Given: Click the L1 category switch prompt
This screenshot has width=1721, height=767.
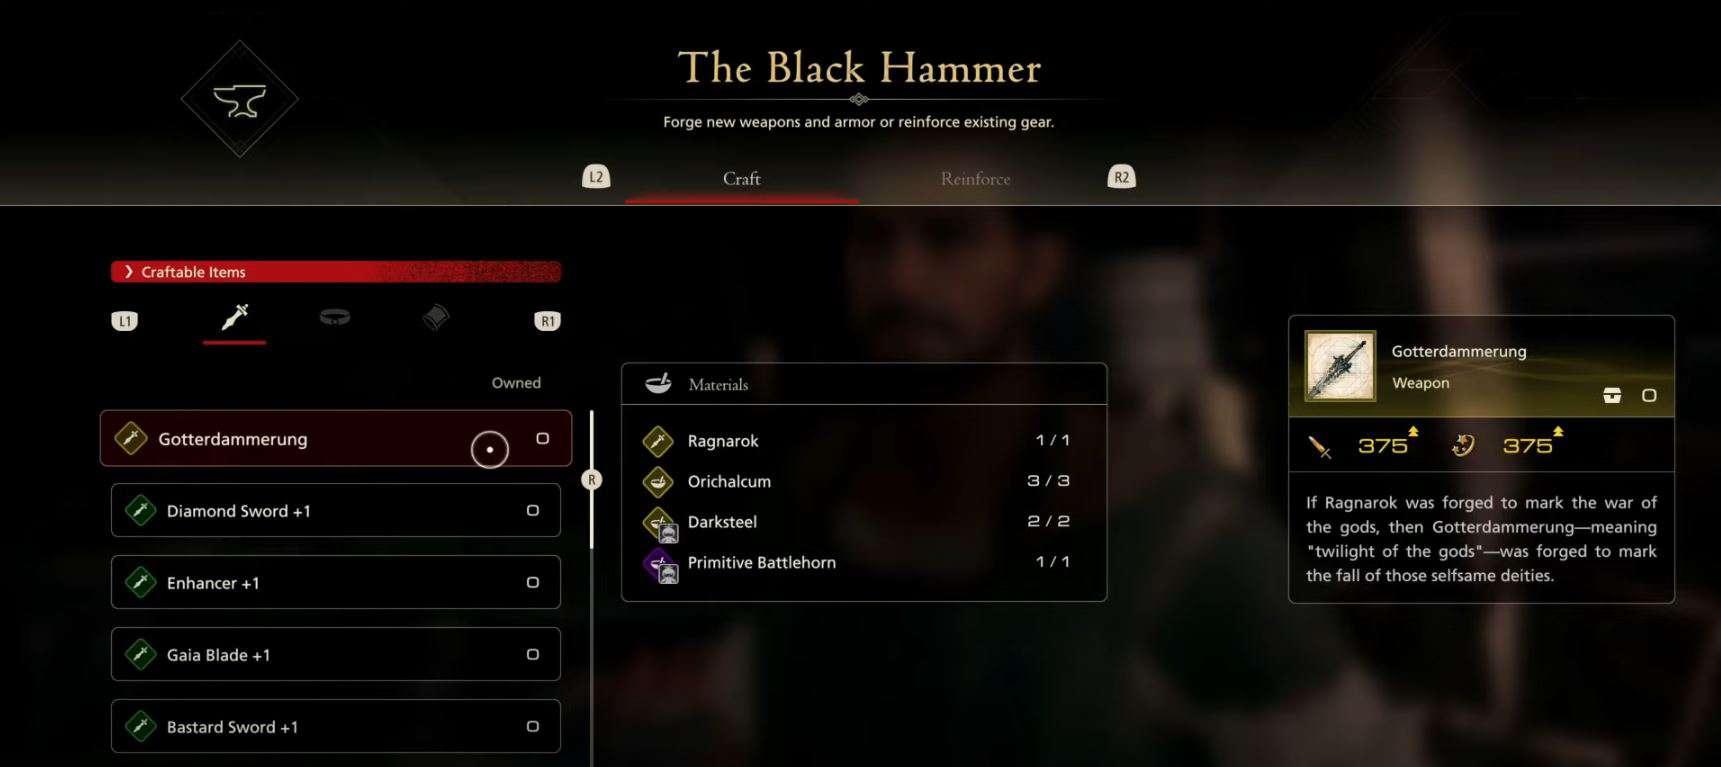Looking at the screenshot, I should (x=124, y=321).
